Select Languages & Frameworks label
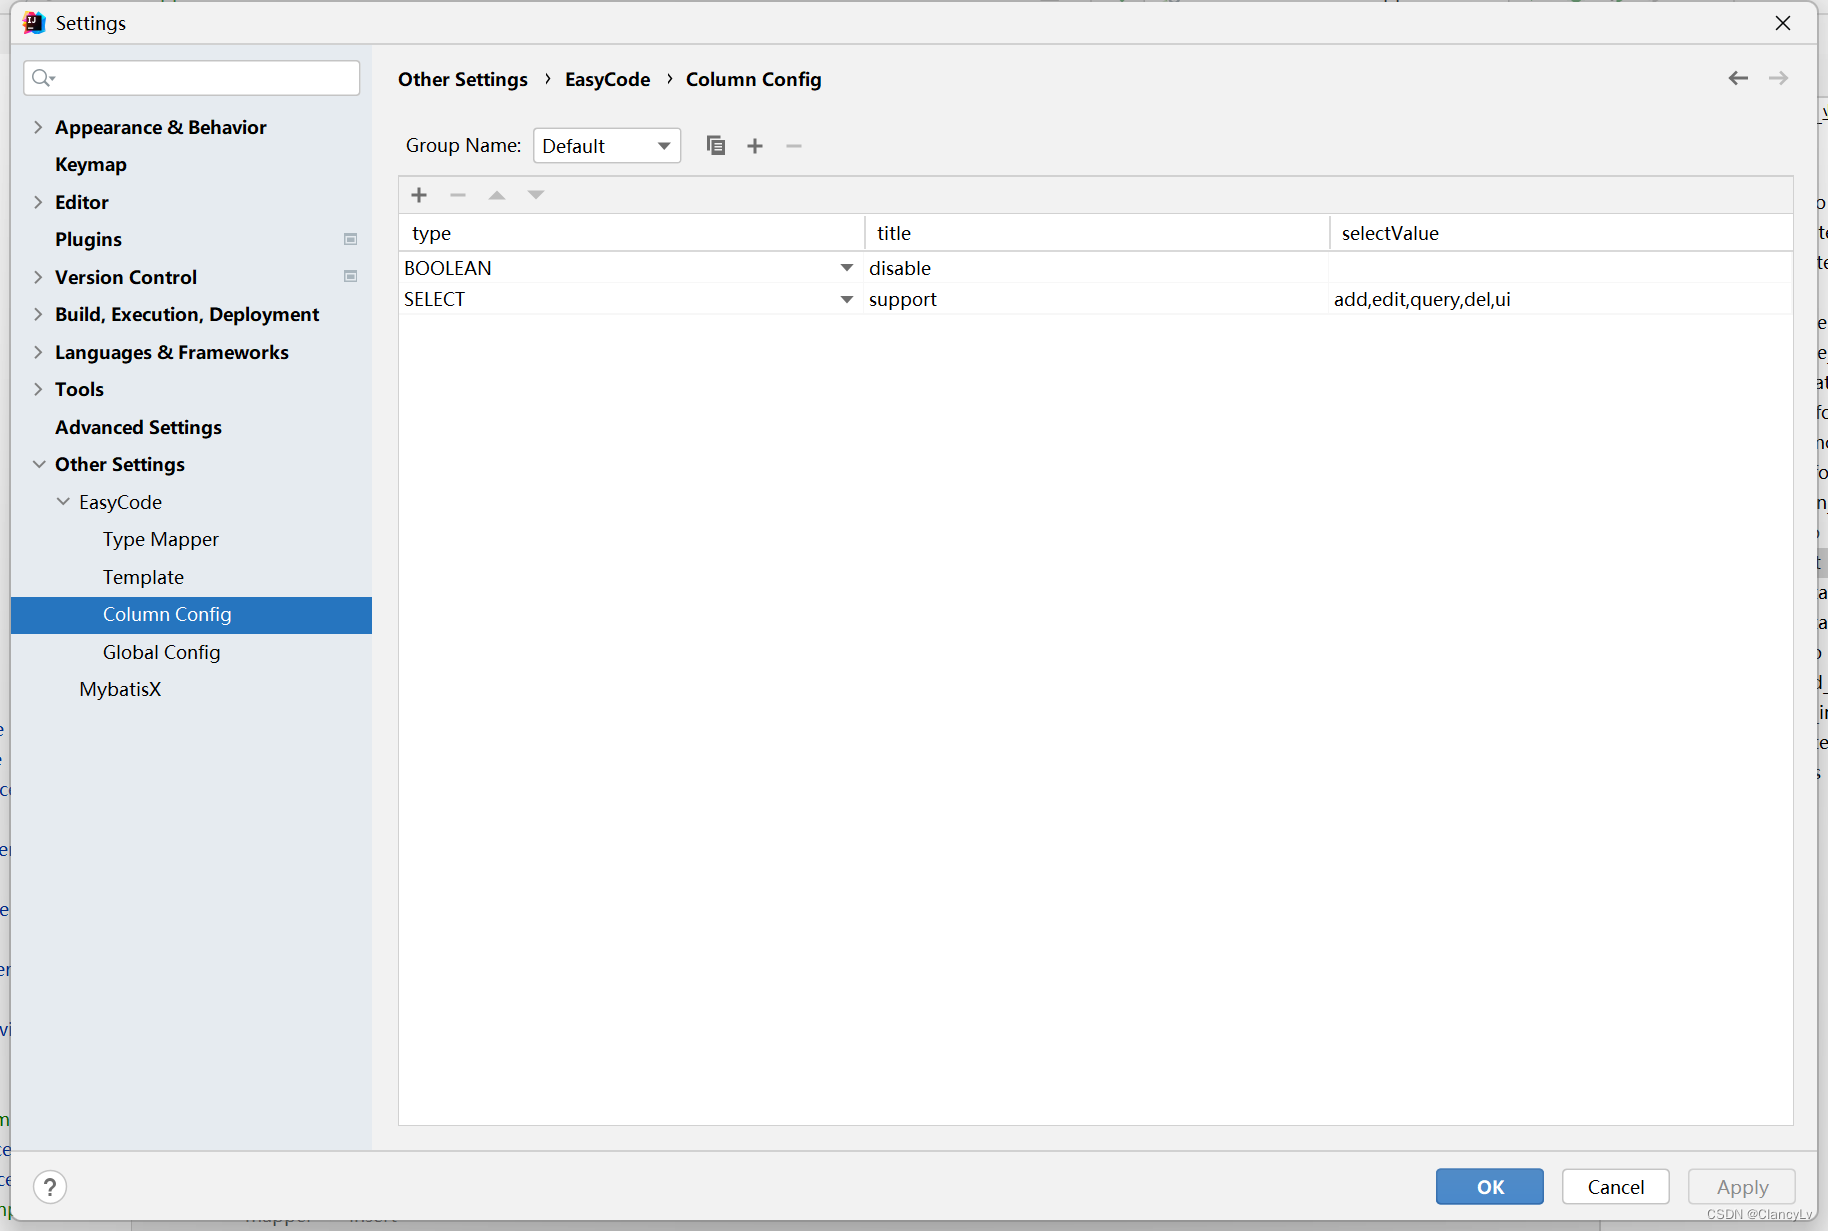The width and height of the screenshot is (1828, 1231). [172, 352]
